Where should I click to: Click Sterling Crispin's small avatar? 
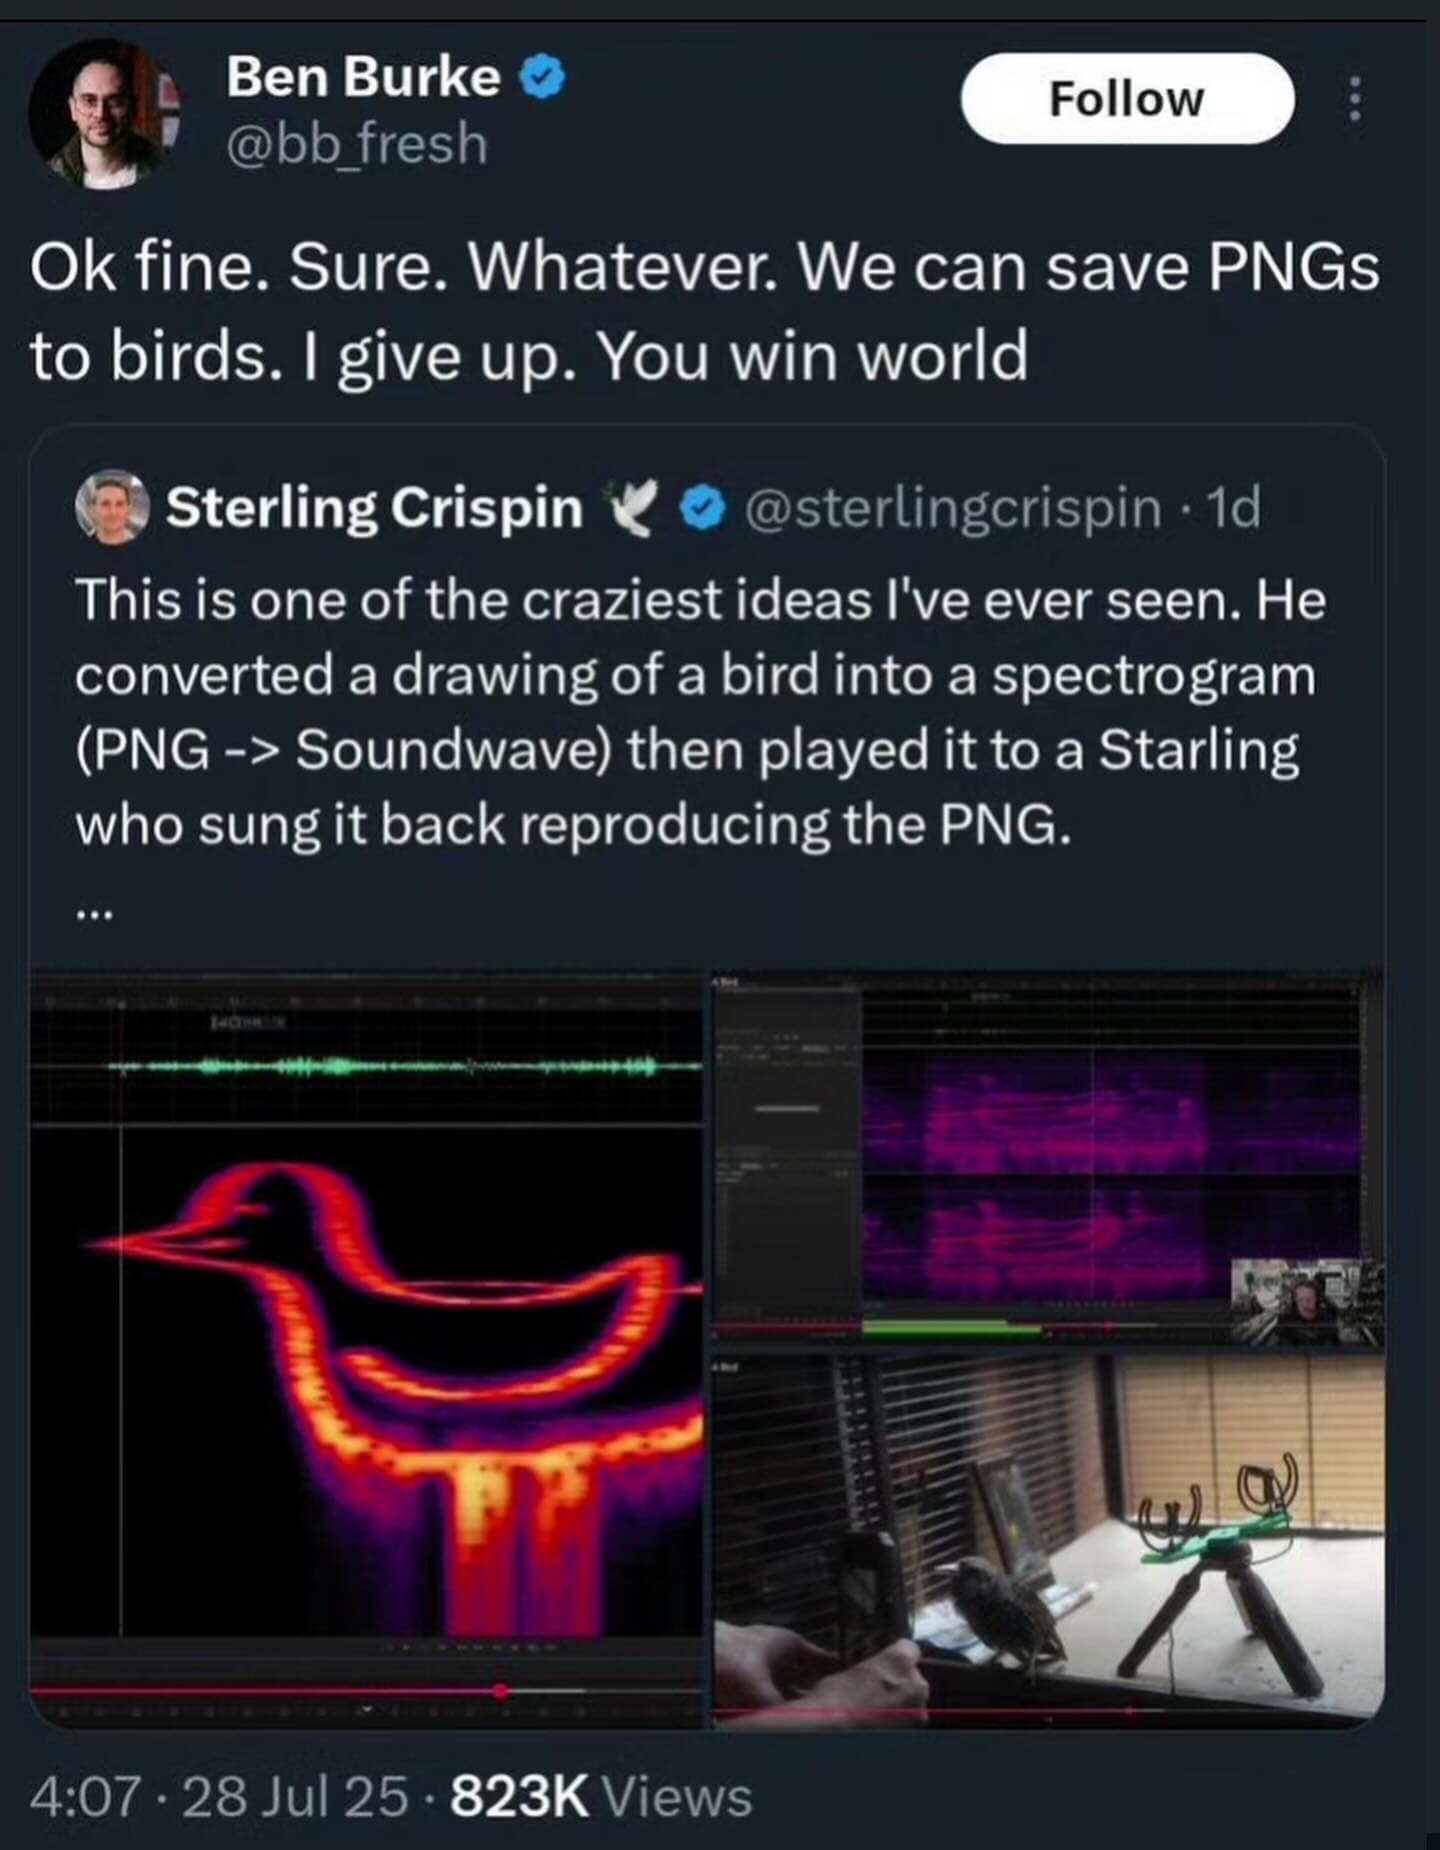pos(112,507)
